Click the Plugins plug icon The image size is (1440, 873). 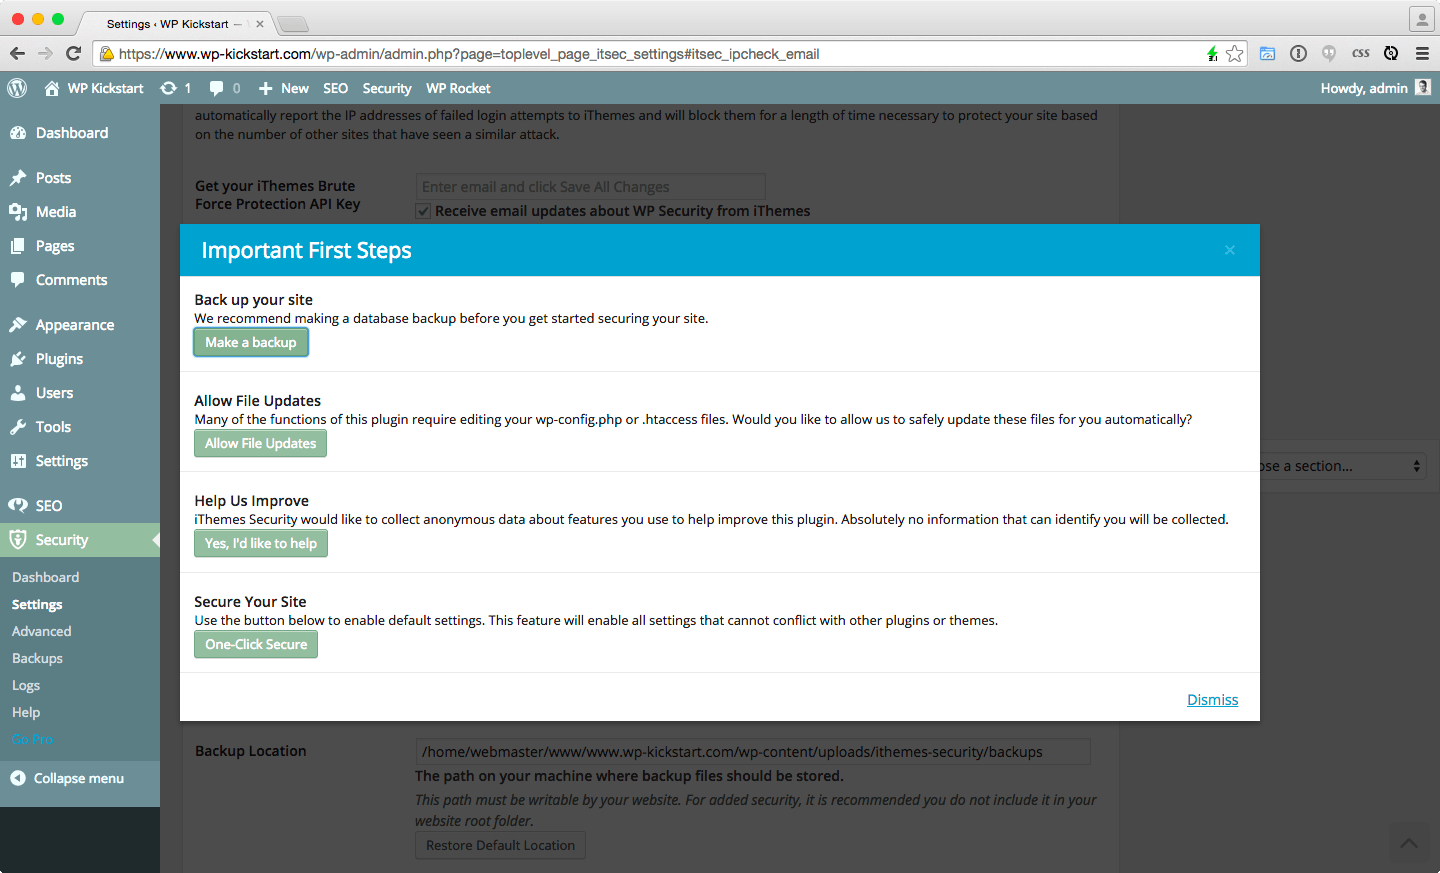tap(18, 359)
